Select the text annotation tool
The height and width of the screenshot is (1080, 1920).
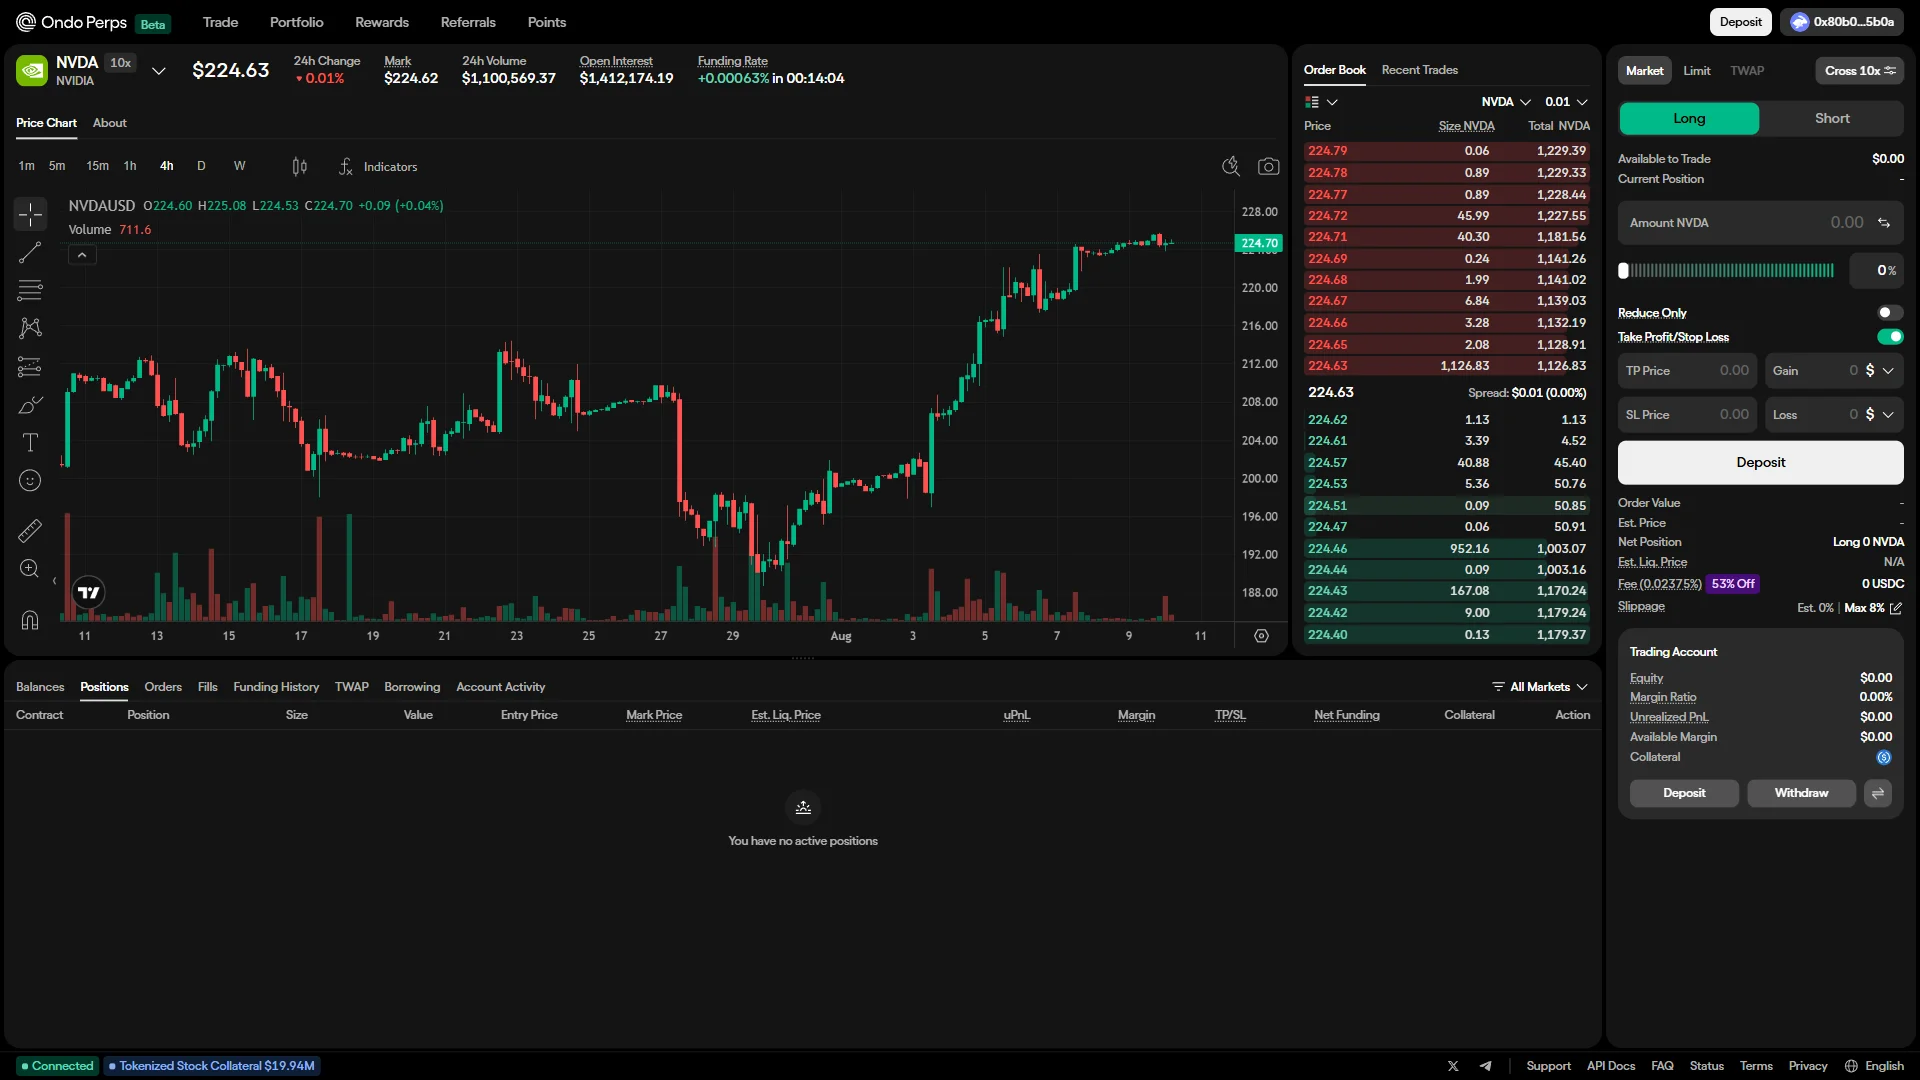pyautogui.click(x=30, y=443)
